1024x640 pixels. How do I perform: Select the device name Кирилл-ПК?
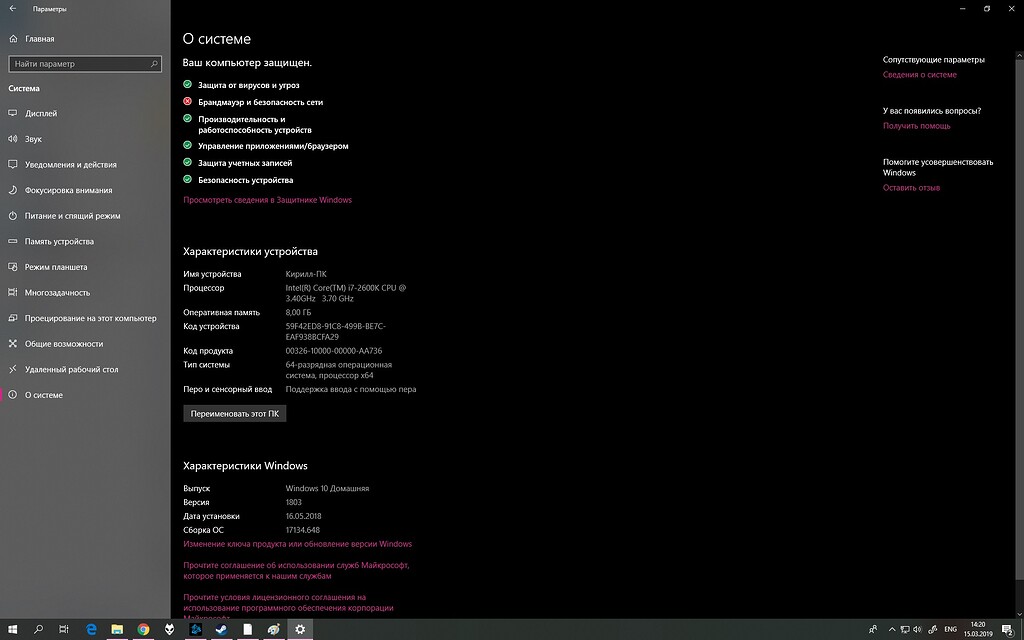click(306, 274)
